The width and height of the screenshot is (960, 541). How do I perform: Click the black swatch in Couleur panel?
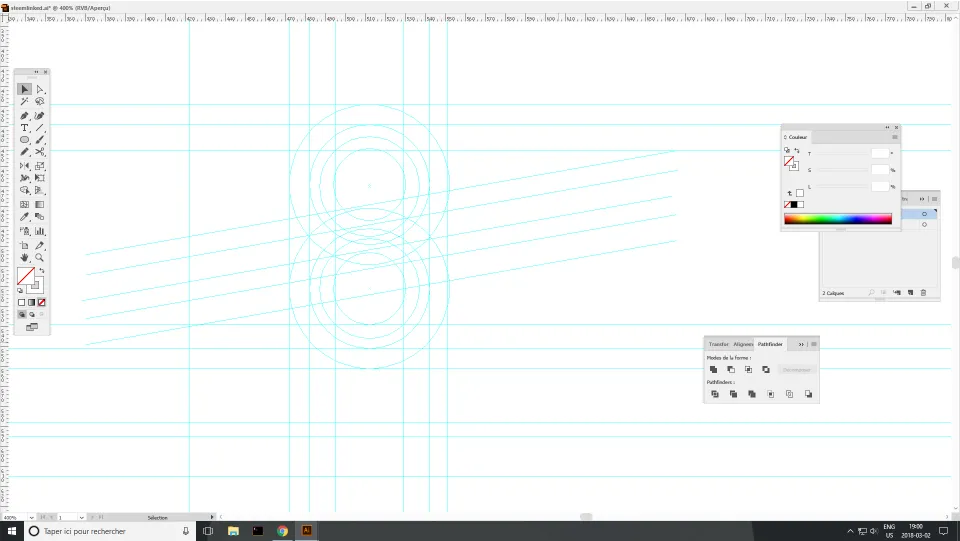tap(794, 204)
